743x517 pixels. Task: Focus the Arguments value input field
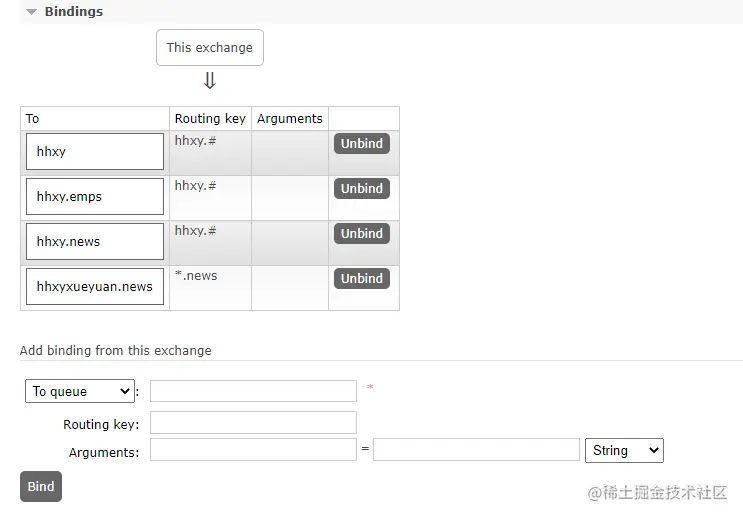tap(476, 449)
